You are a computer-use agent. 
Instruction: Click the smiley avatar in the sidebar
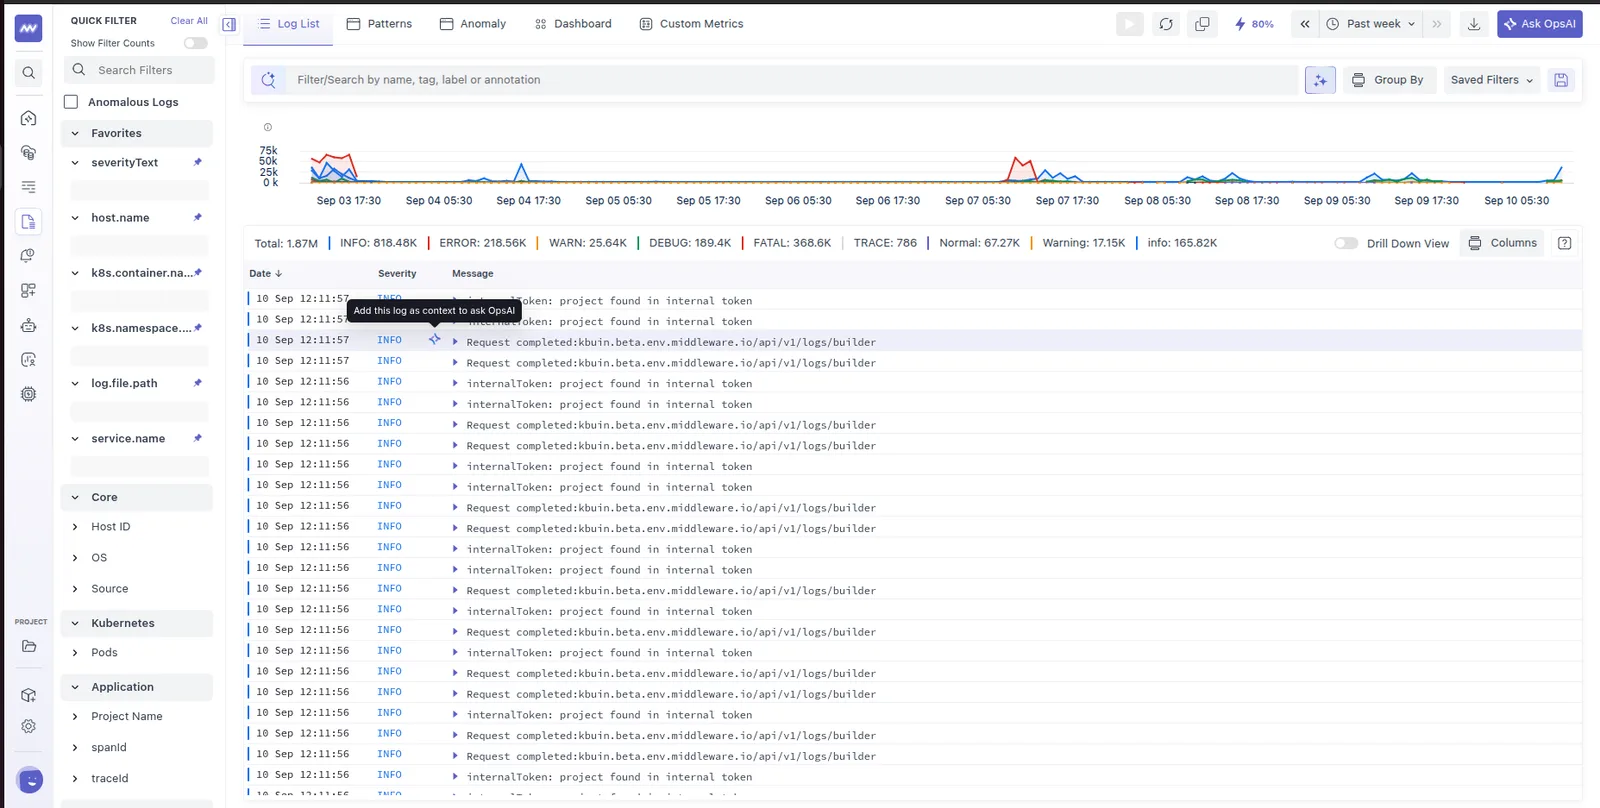(30, 780)
